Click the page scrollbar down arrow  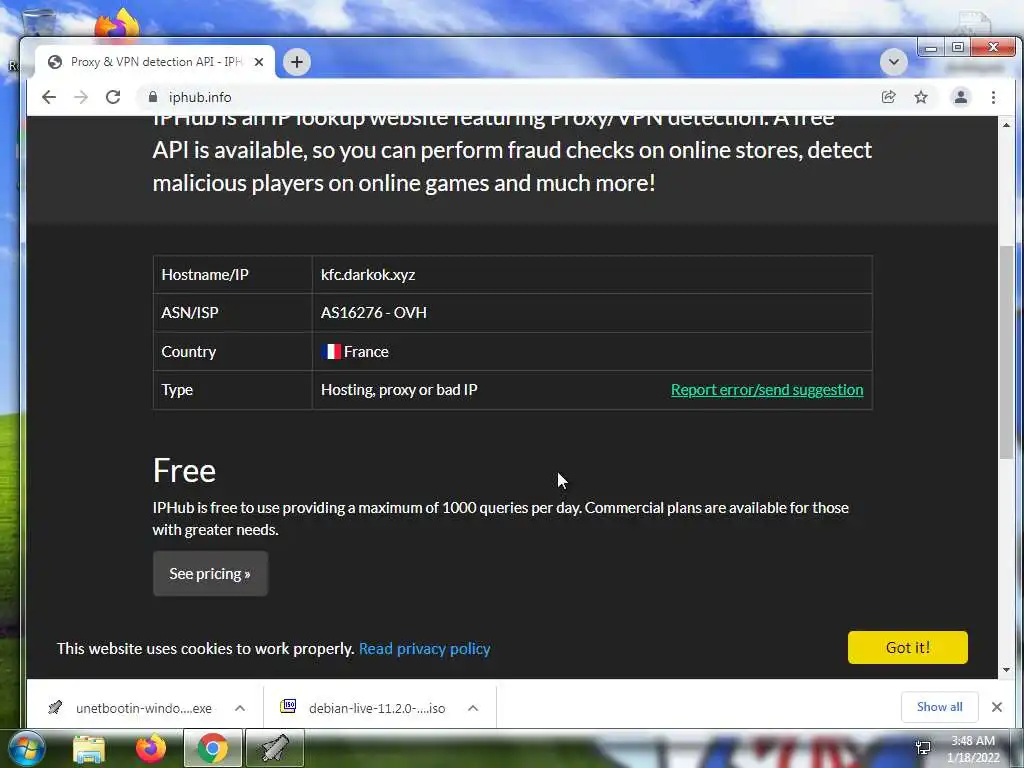[1006, 670]
